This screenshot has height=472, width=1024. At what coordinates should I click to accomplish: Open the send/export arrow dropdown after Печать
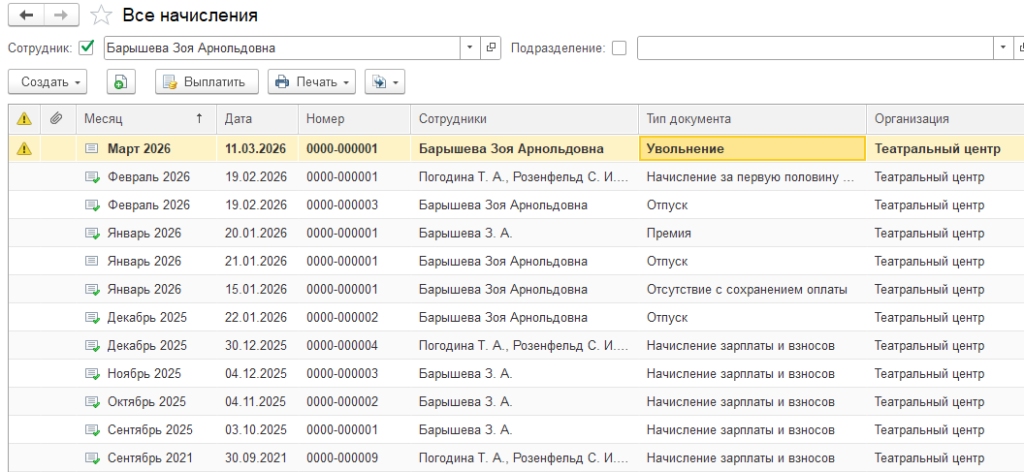[x=385, y=82]
